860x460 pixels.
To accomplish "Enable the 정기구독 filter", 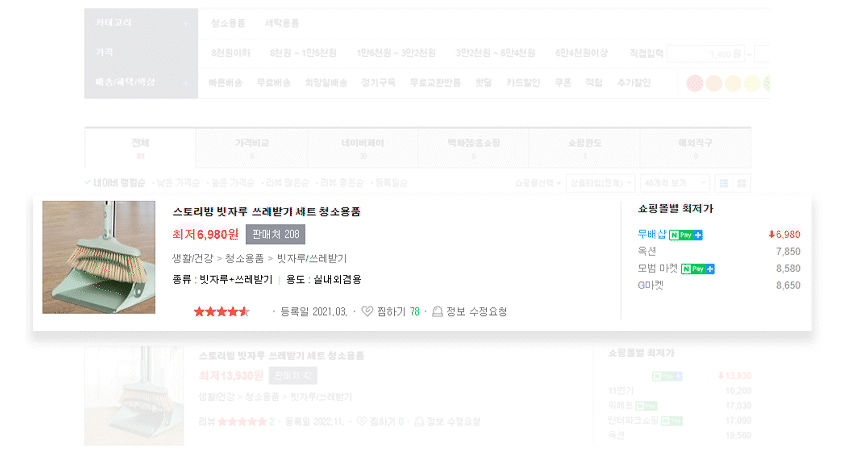I will 378,82.
